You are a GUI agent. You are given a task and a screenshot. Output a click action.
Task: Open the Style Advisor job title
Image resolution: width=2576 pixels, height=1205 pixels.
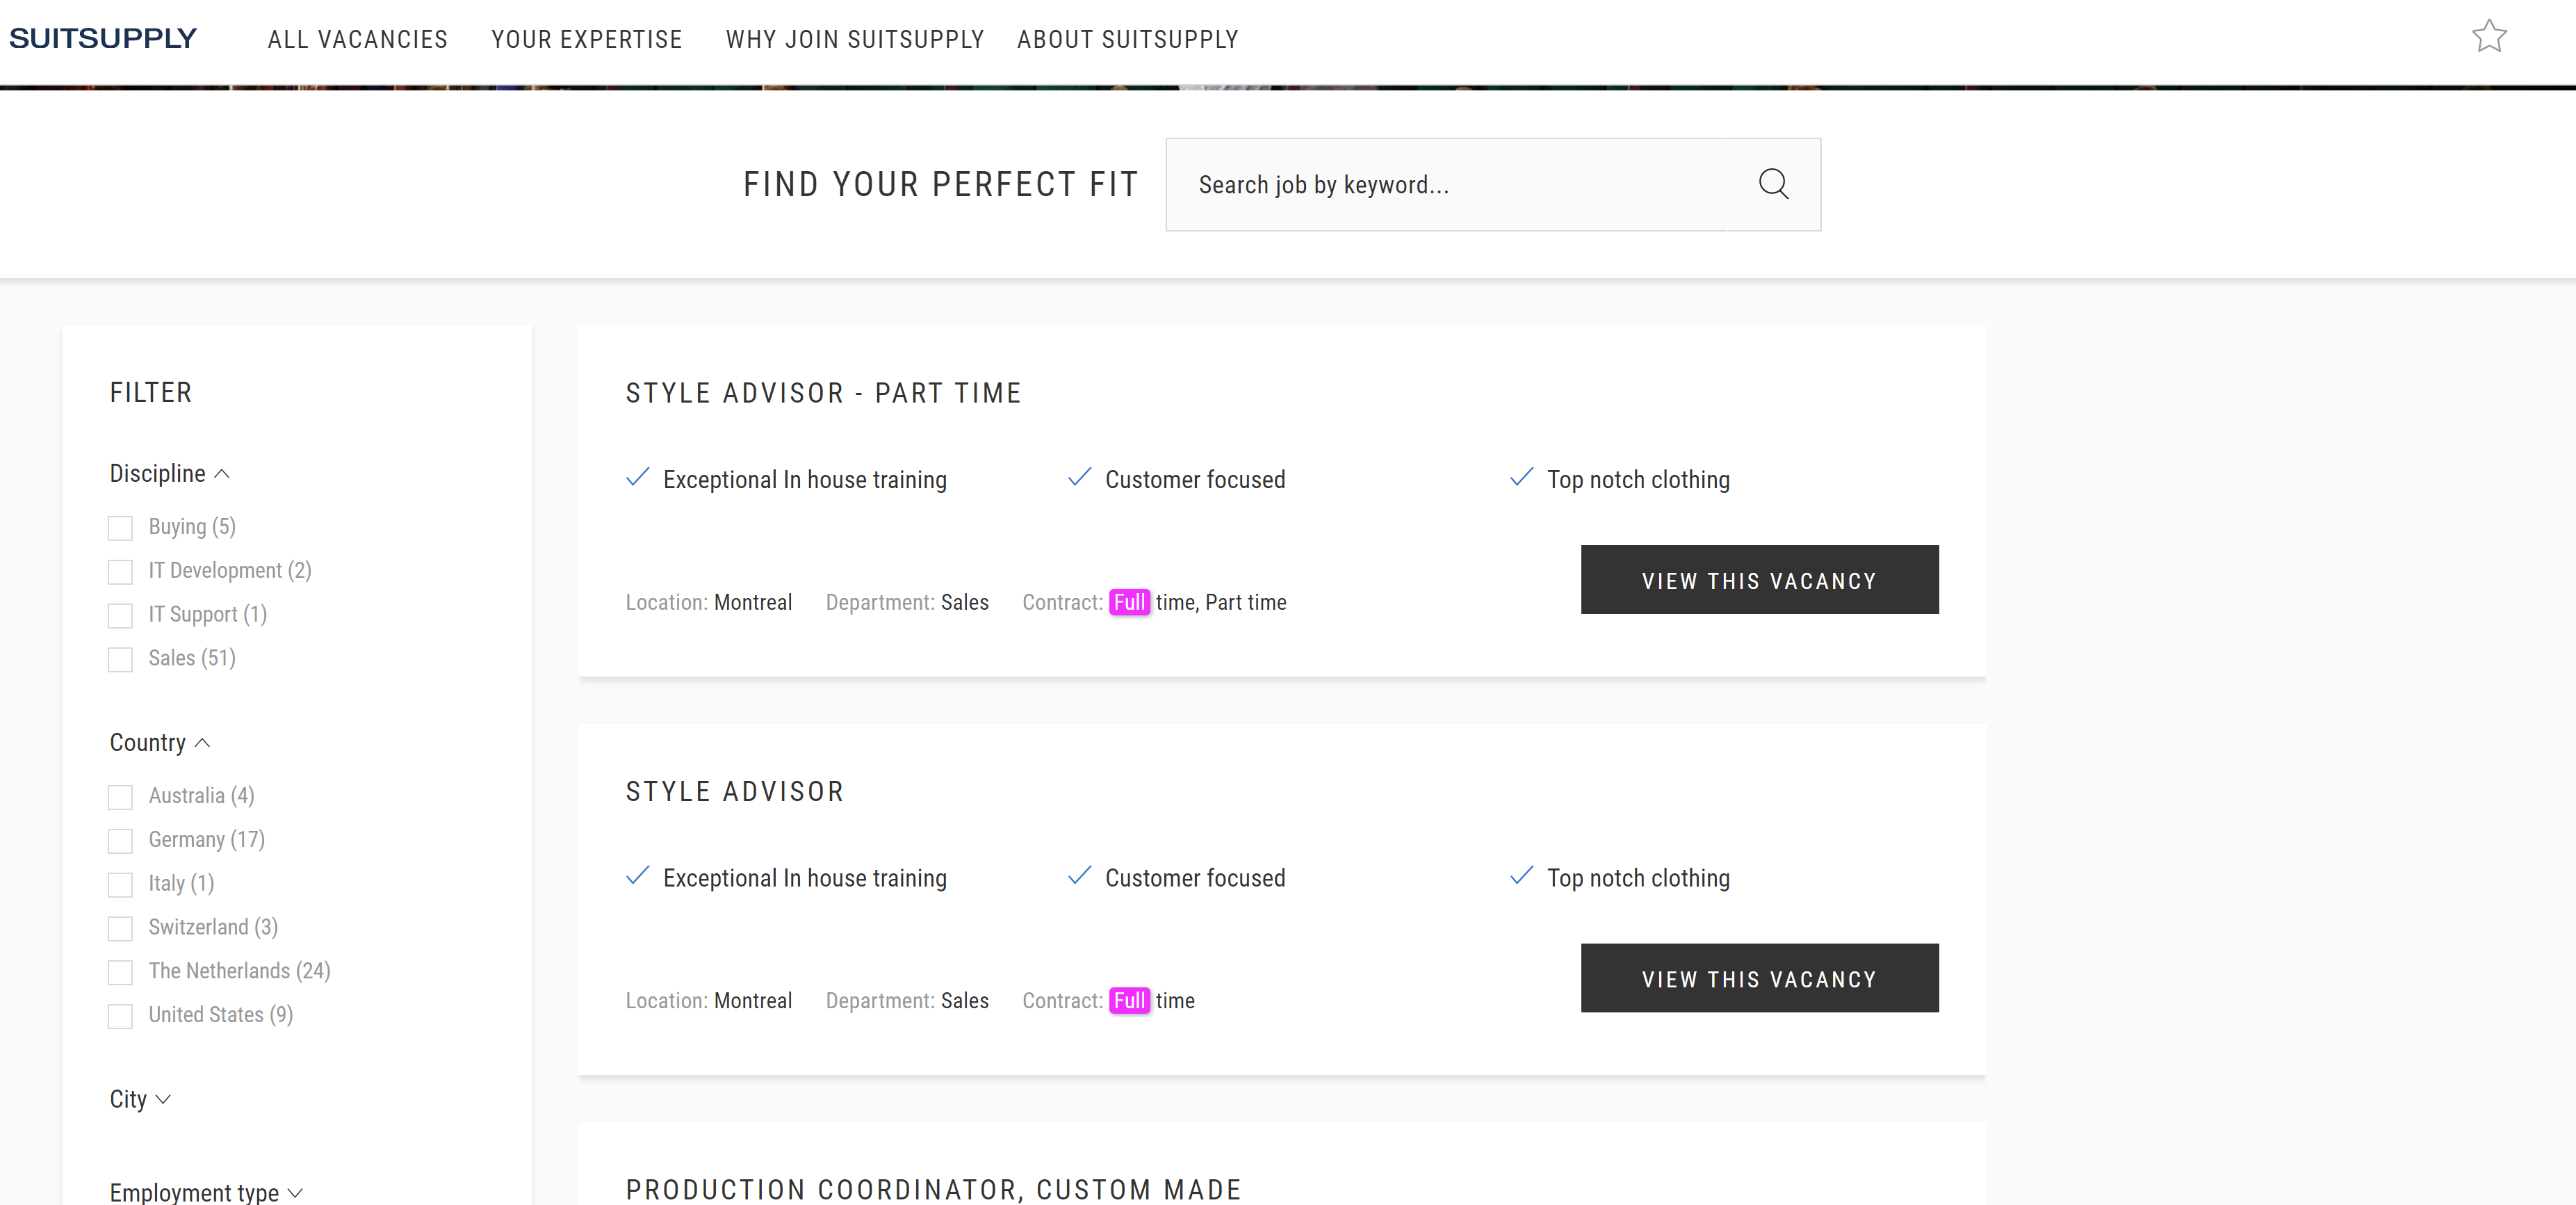(735, 792)
